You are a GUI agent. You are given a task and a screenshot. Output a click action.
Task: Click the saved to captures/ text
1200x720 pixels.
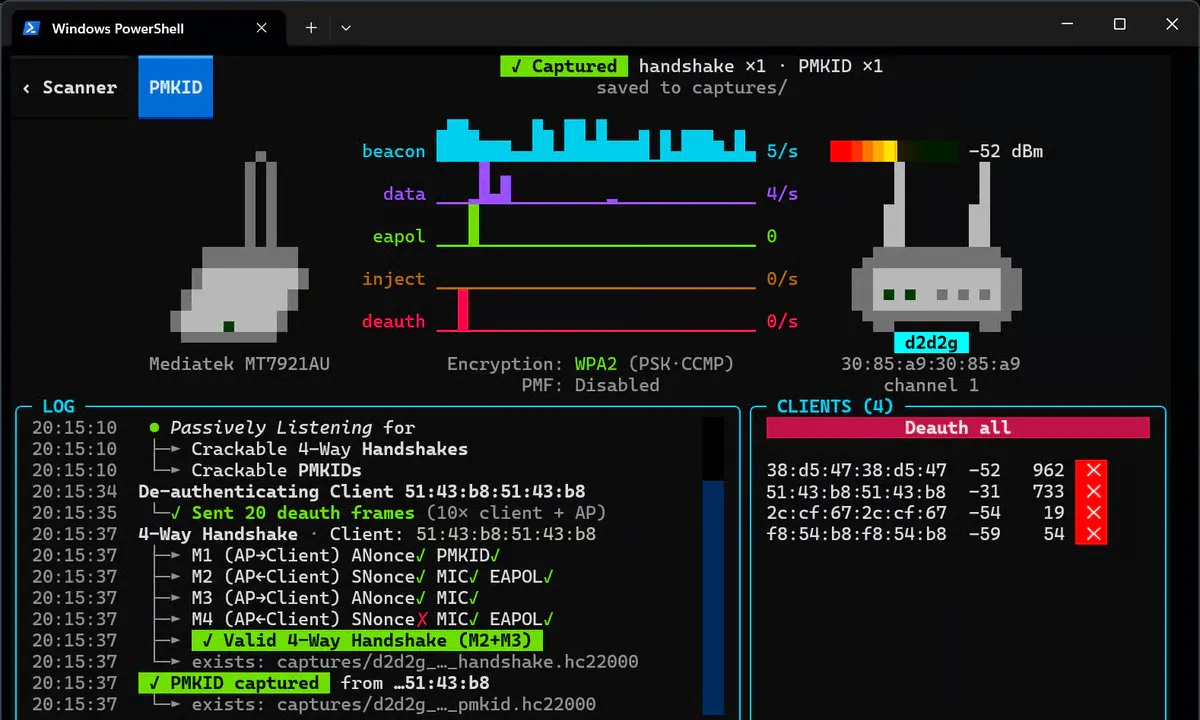click(692, 88)
